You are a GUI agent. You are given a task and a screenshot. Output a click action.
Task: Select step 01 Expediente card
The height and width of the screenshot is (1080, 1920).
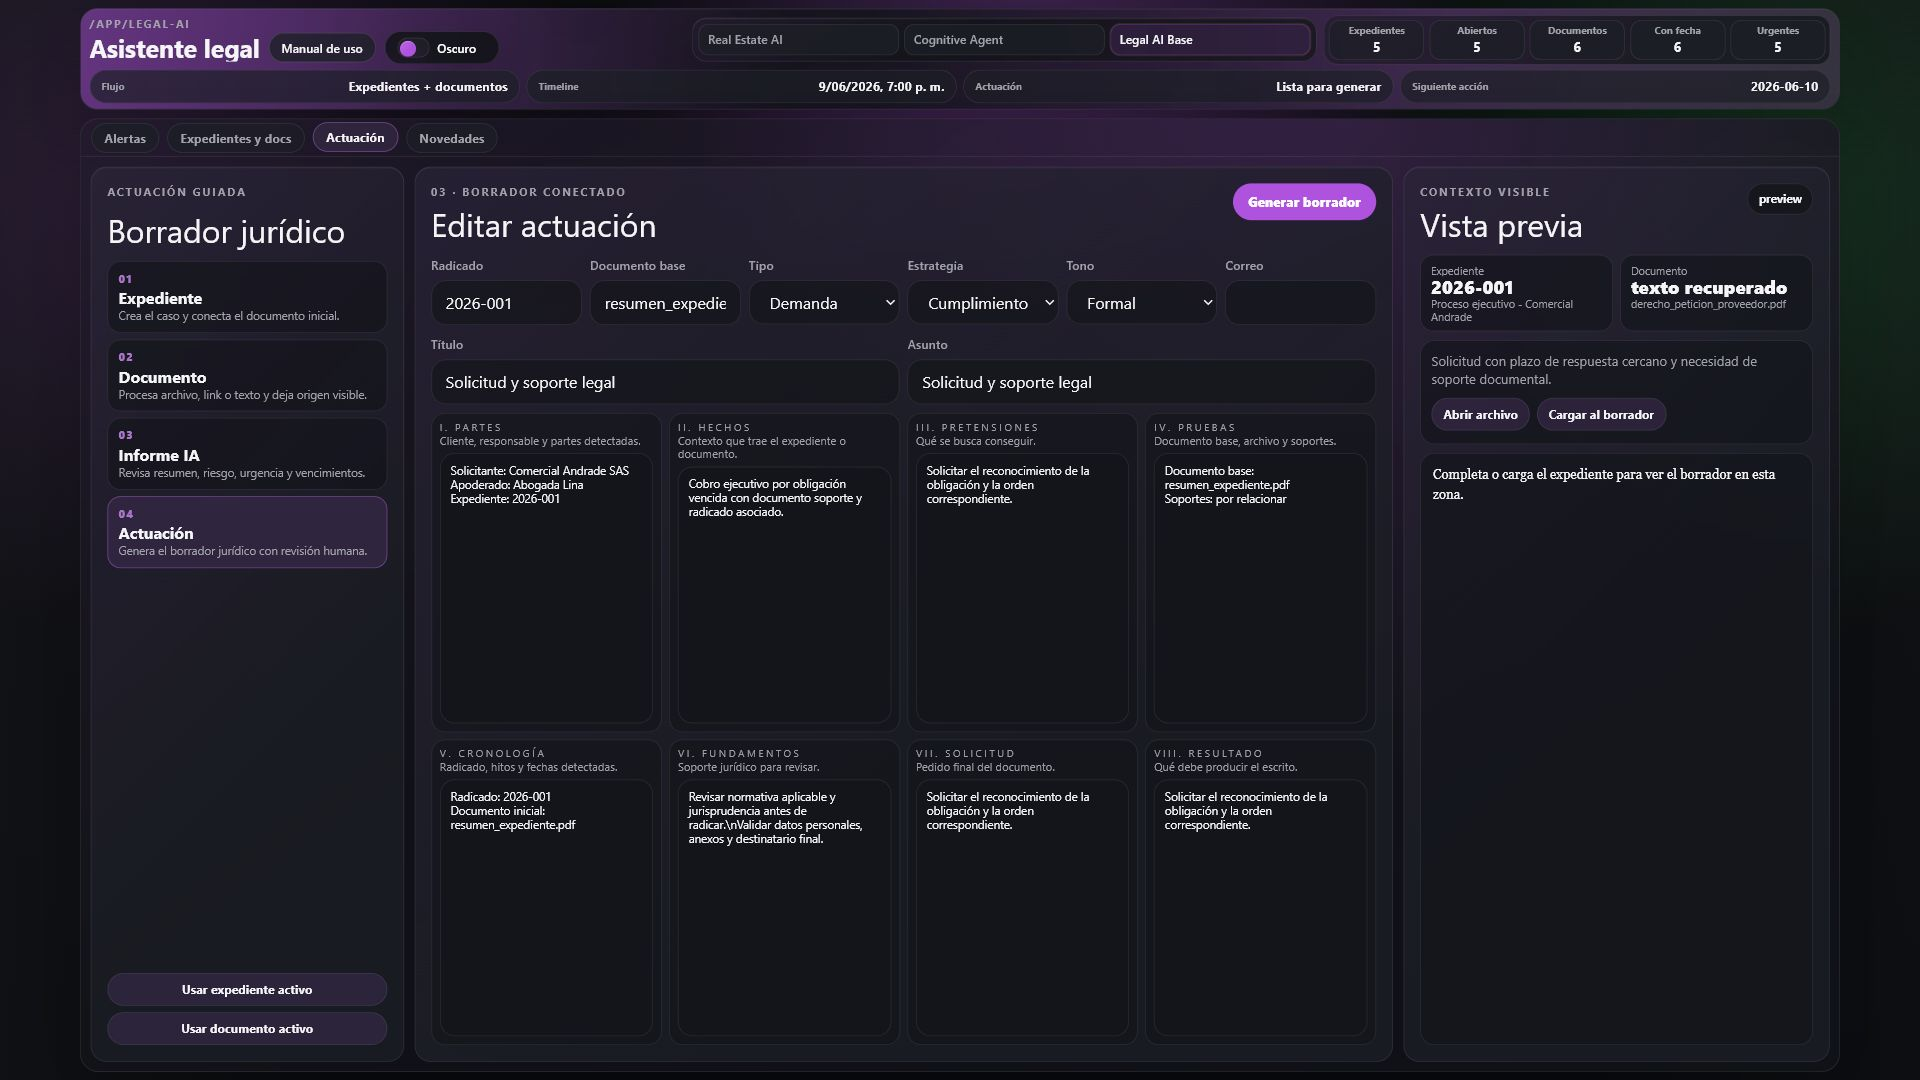click(247, 297)
